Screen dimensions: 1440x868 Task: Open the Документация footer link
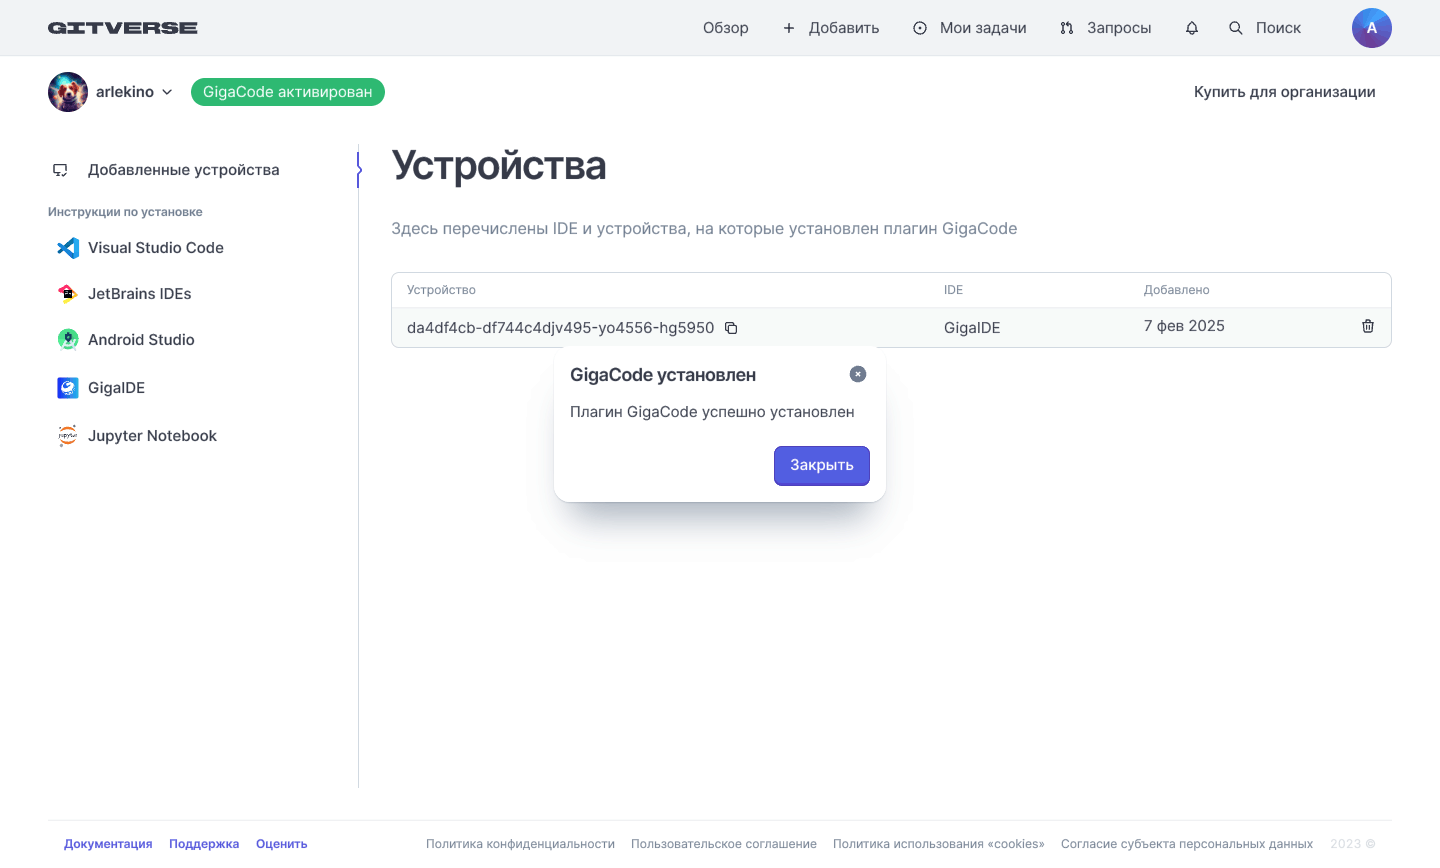[x=108, y=844]
